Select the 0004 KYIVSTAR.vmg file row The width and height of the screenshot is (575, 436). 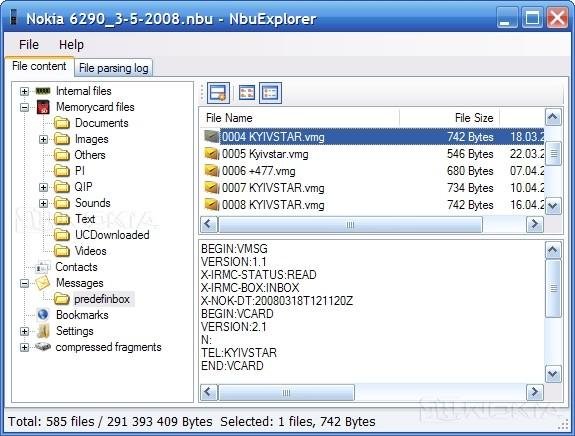tap(373, 137)
